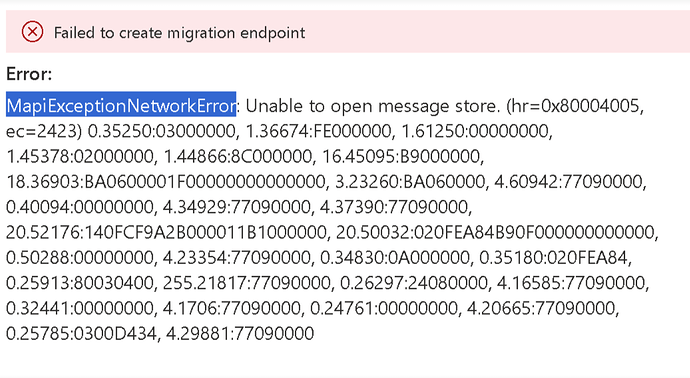Click the 0.40094:00000000 diagnostic value

point(81,207)
